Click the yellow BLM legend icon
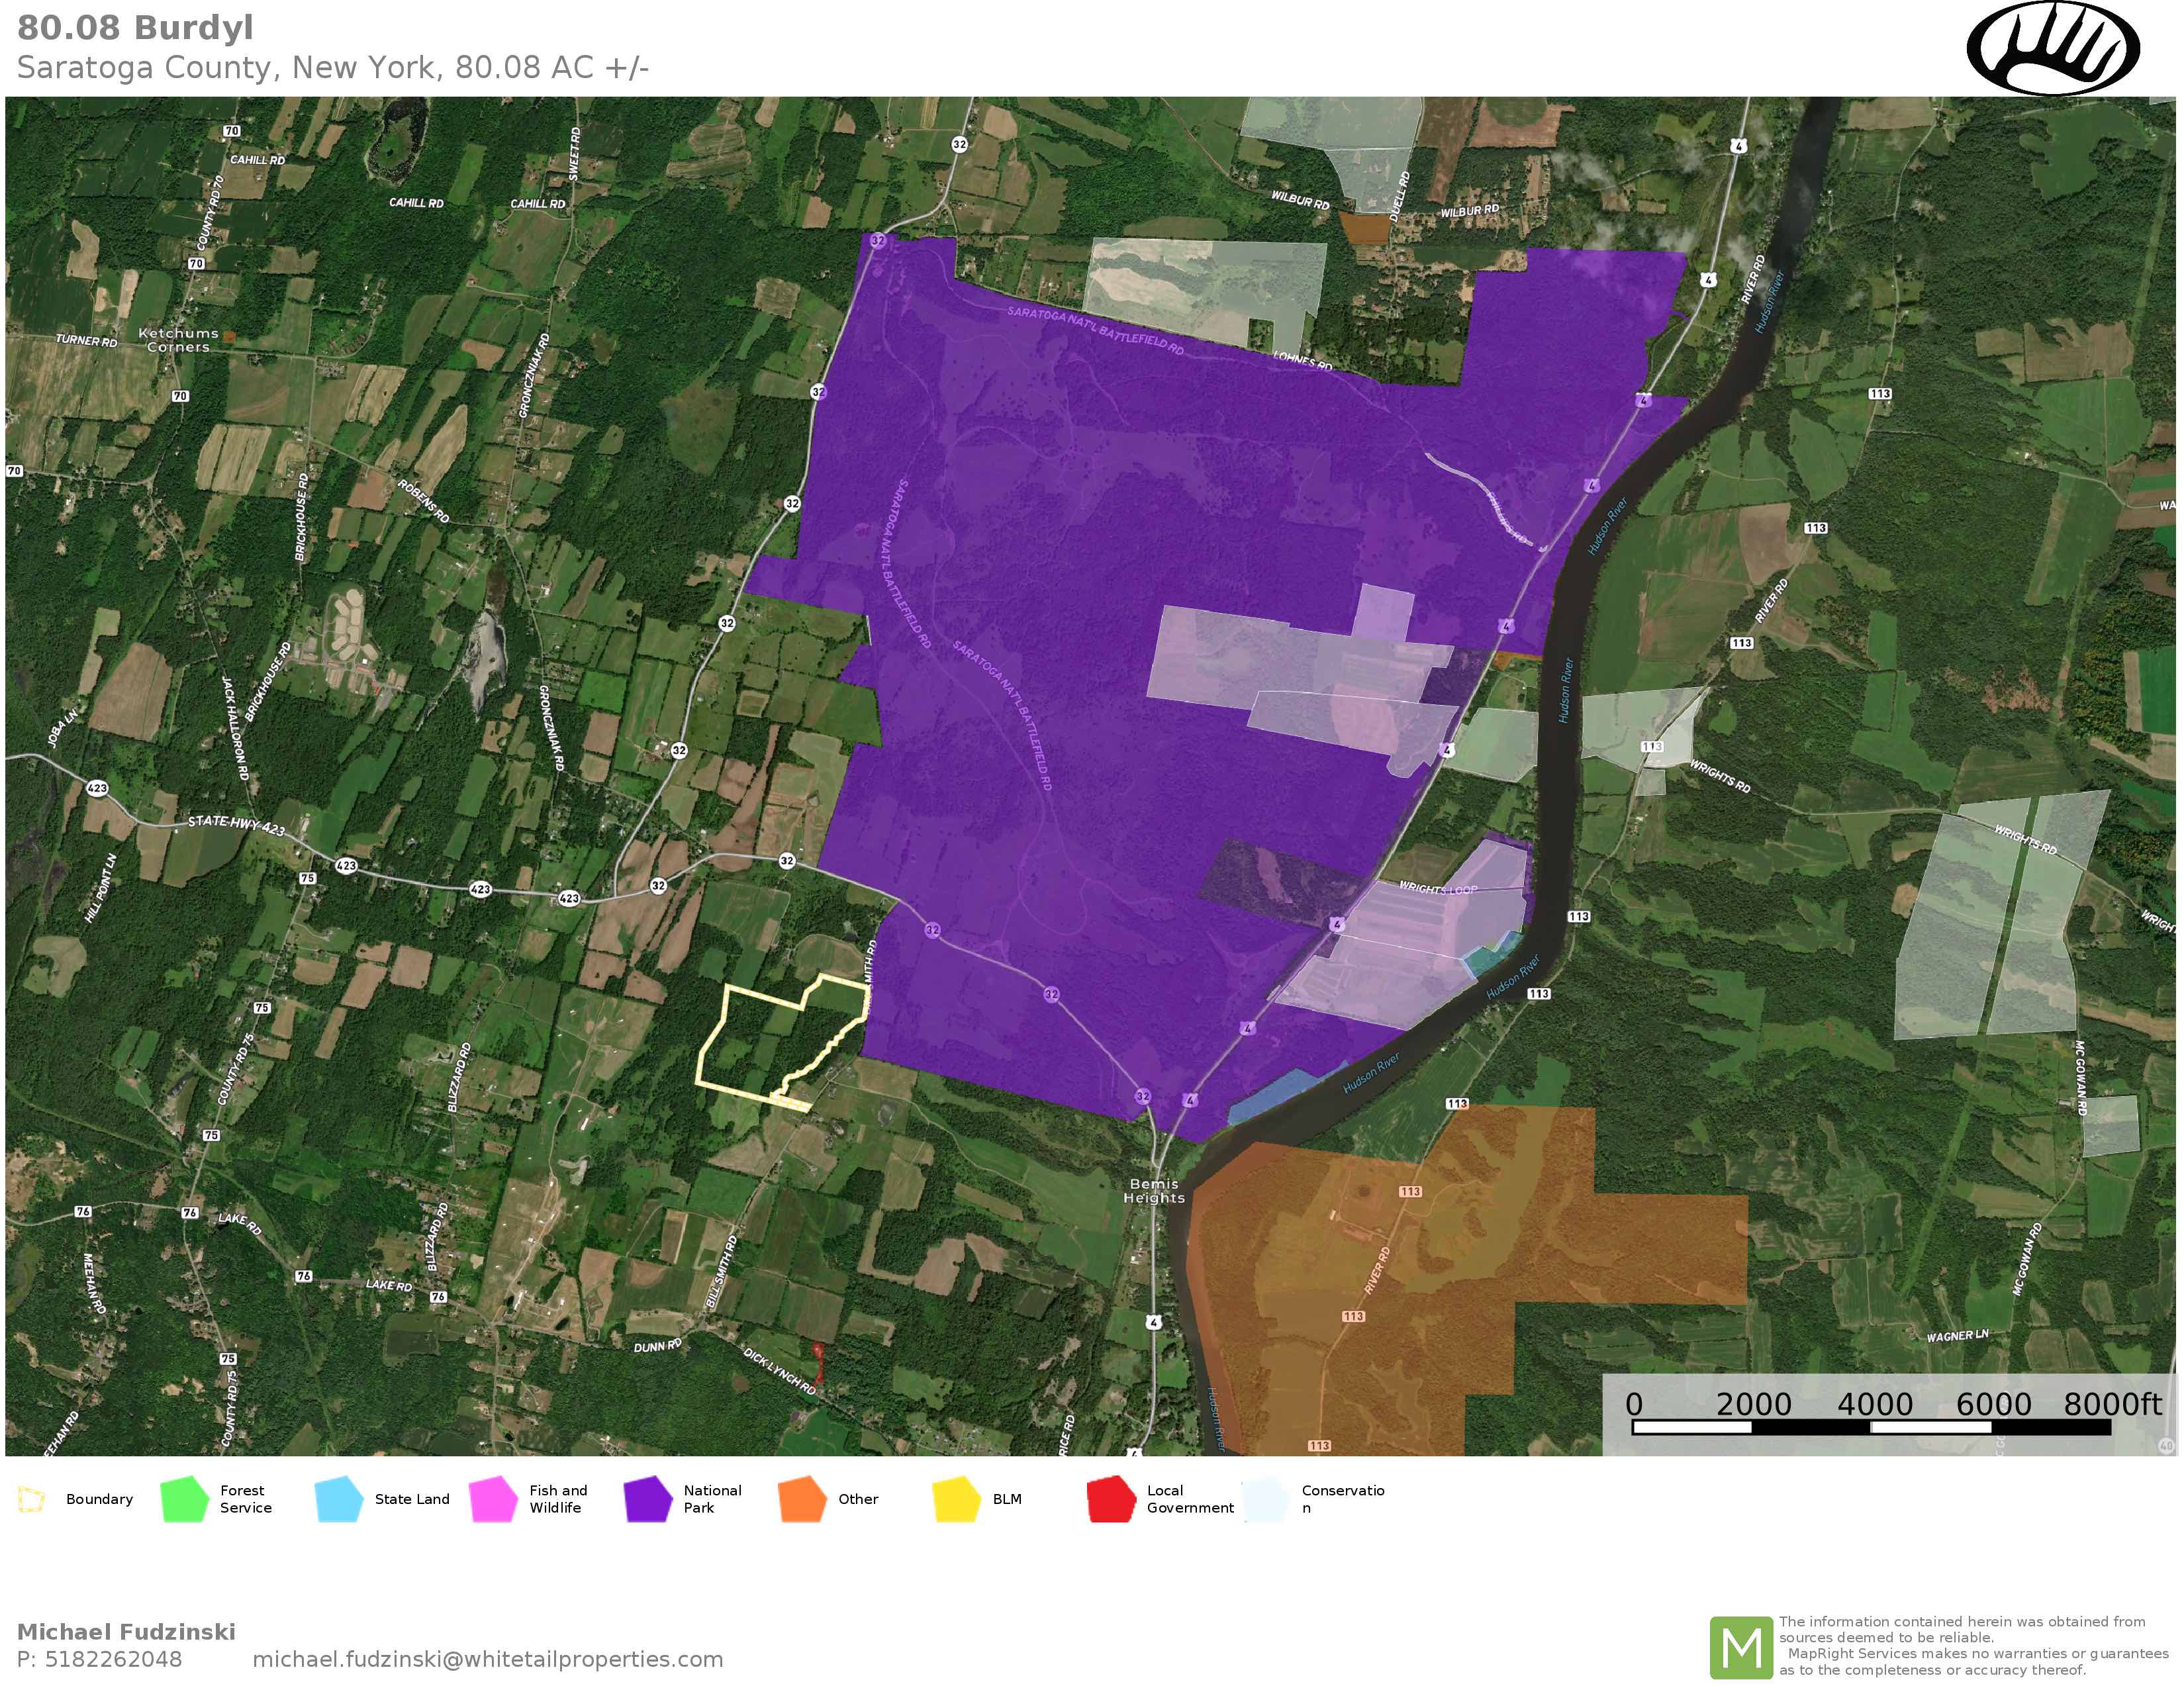The height and width of the screenshot is (1688, 2184). pyautogui.click(x=956, y=1499)
